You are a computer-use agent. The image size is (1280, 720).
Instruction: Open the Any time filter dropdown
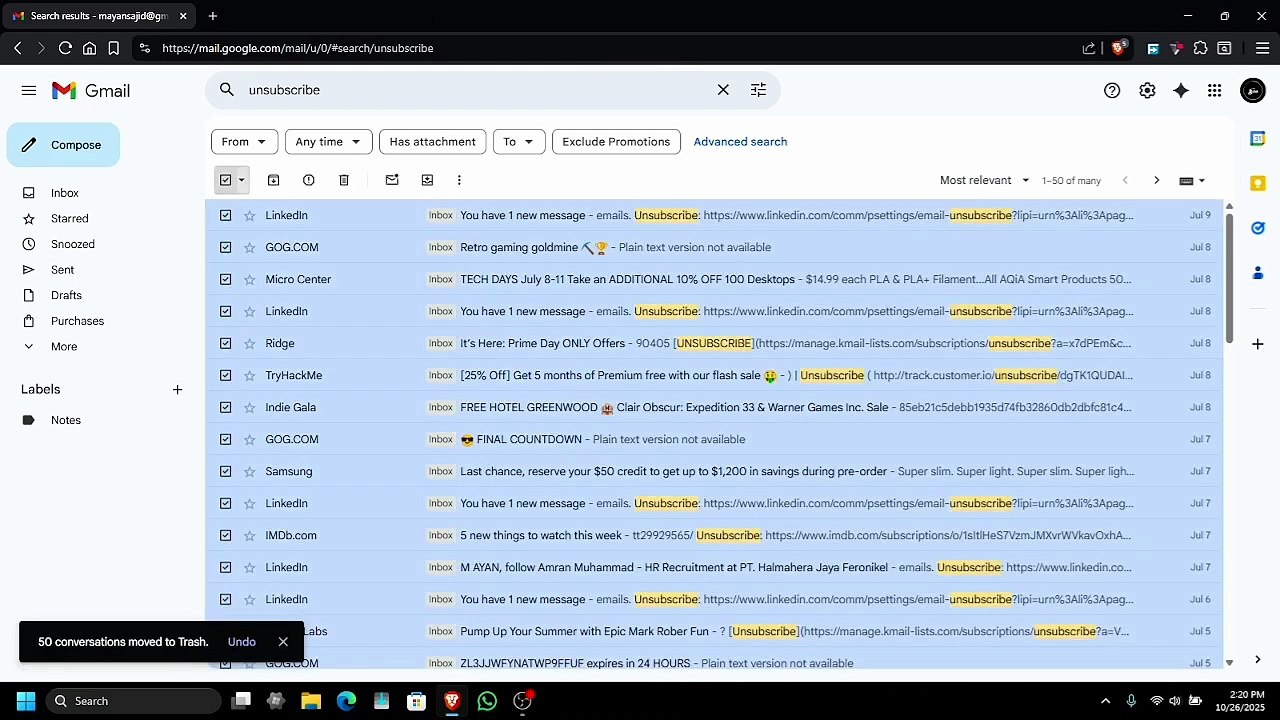[329, 142]
